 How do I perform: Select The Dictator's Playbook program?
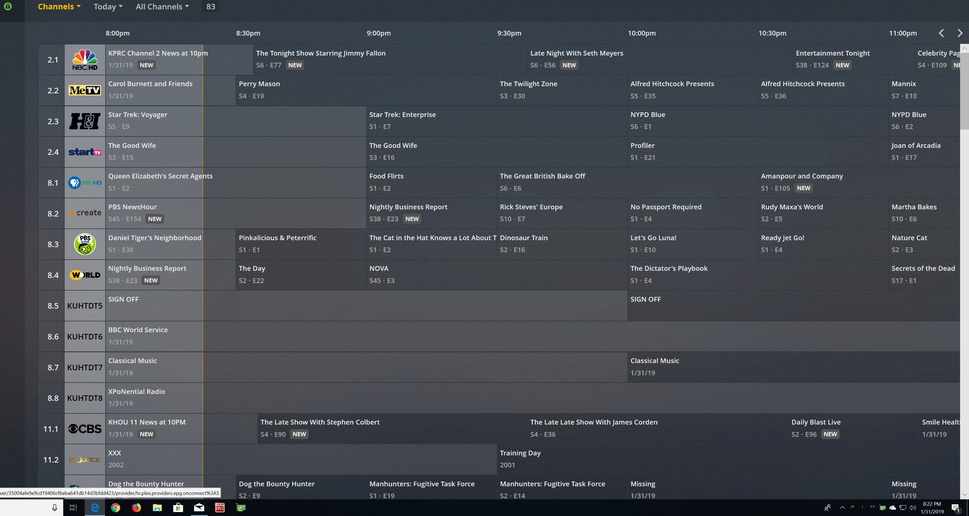(757, 275)
